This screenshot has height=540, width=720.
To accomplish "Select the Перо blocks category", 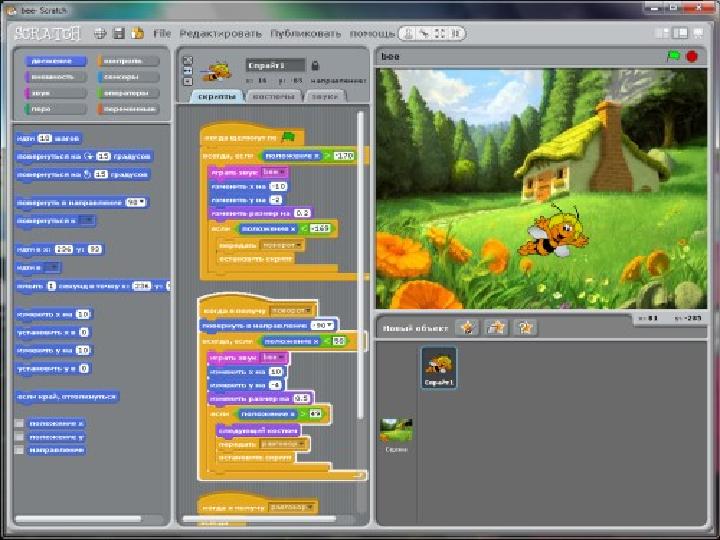I will [56, 109].
